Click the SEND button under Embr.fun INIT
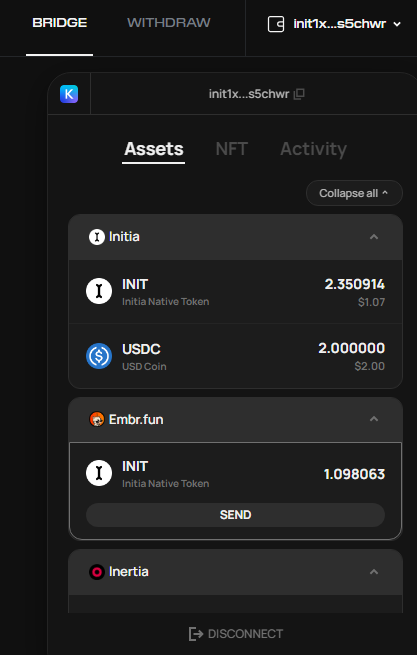 click(235, 515)
